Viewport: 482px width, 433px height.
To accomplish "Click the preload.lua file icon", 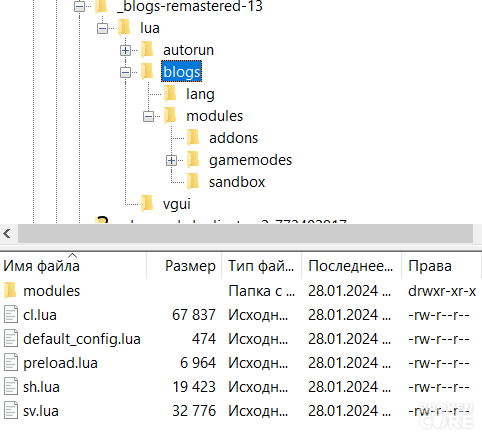I will click(11, 363).
